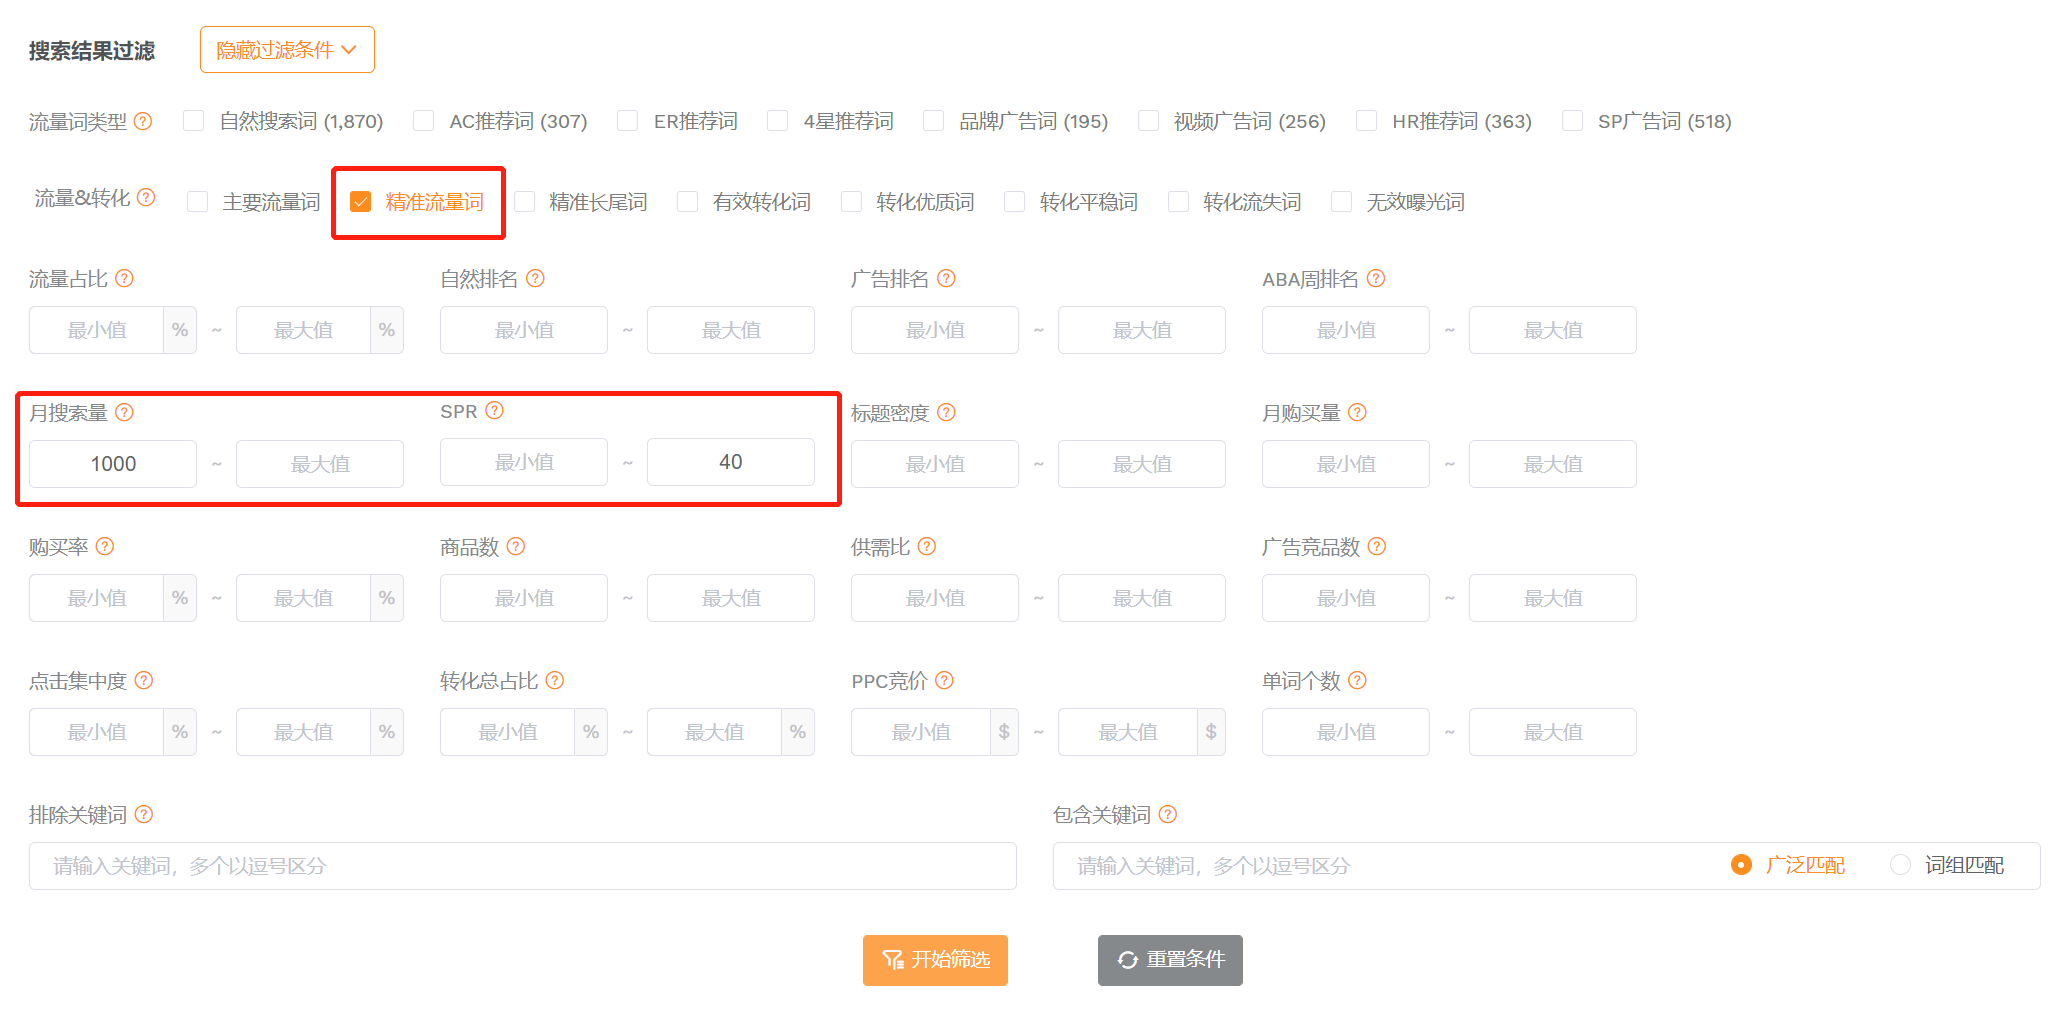Select the 词组匹配 radio button
The image size is (2053, 1009).
(x=1900, y=865)
